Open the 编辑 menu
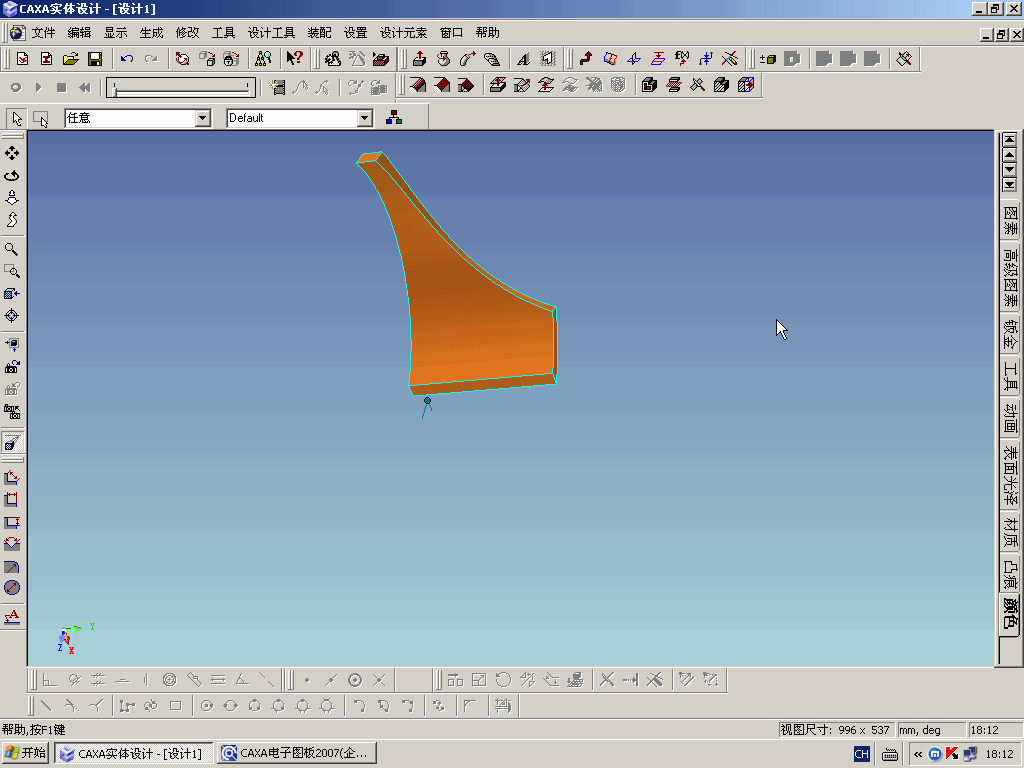The height and width of the screenshot is (768, 1024). (x=80, y=33)
